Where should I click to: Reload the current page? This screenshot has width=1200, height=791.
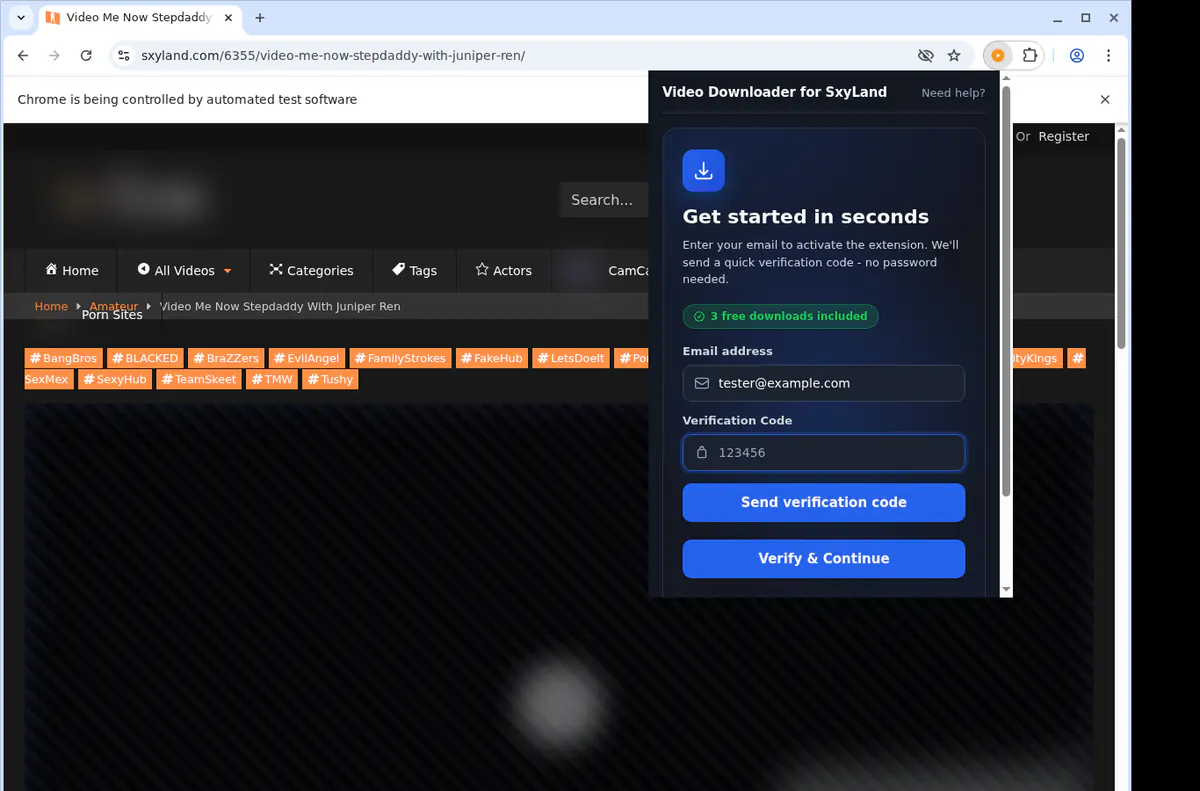86,56
